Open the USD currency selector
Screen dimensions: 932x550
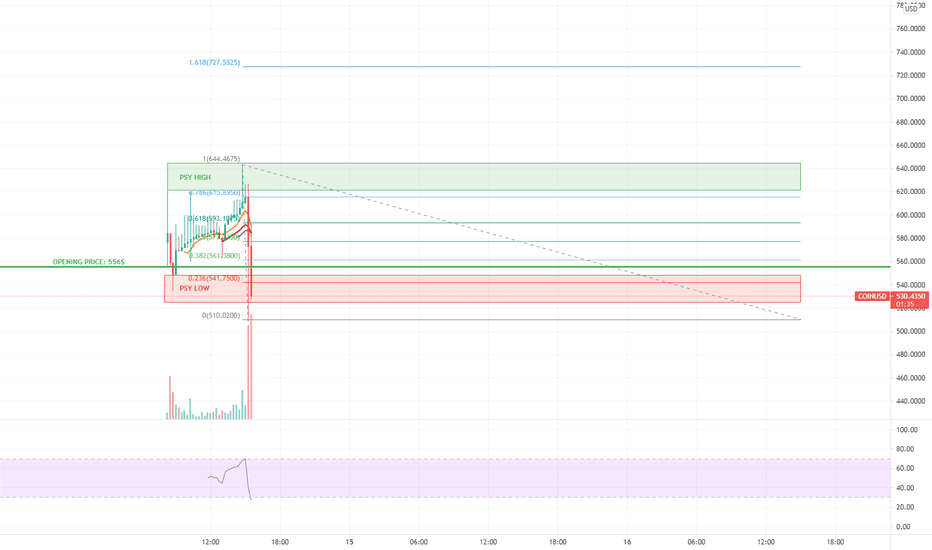tap(911, 9)
